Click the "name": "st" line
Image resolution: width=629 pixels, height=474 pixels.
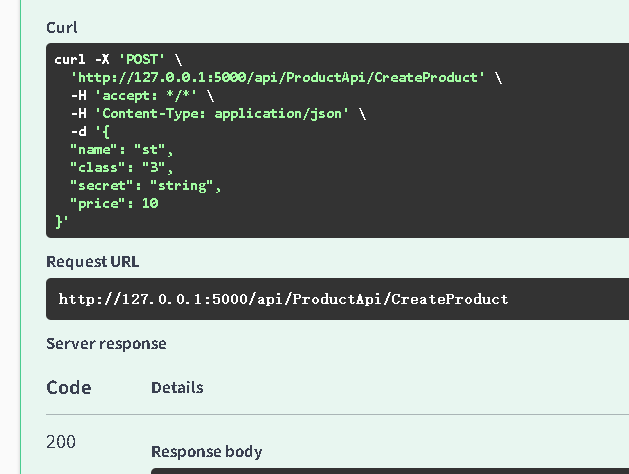121,150
